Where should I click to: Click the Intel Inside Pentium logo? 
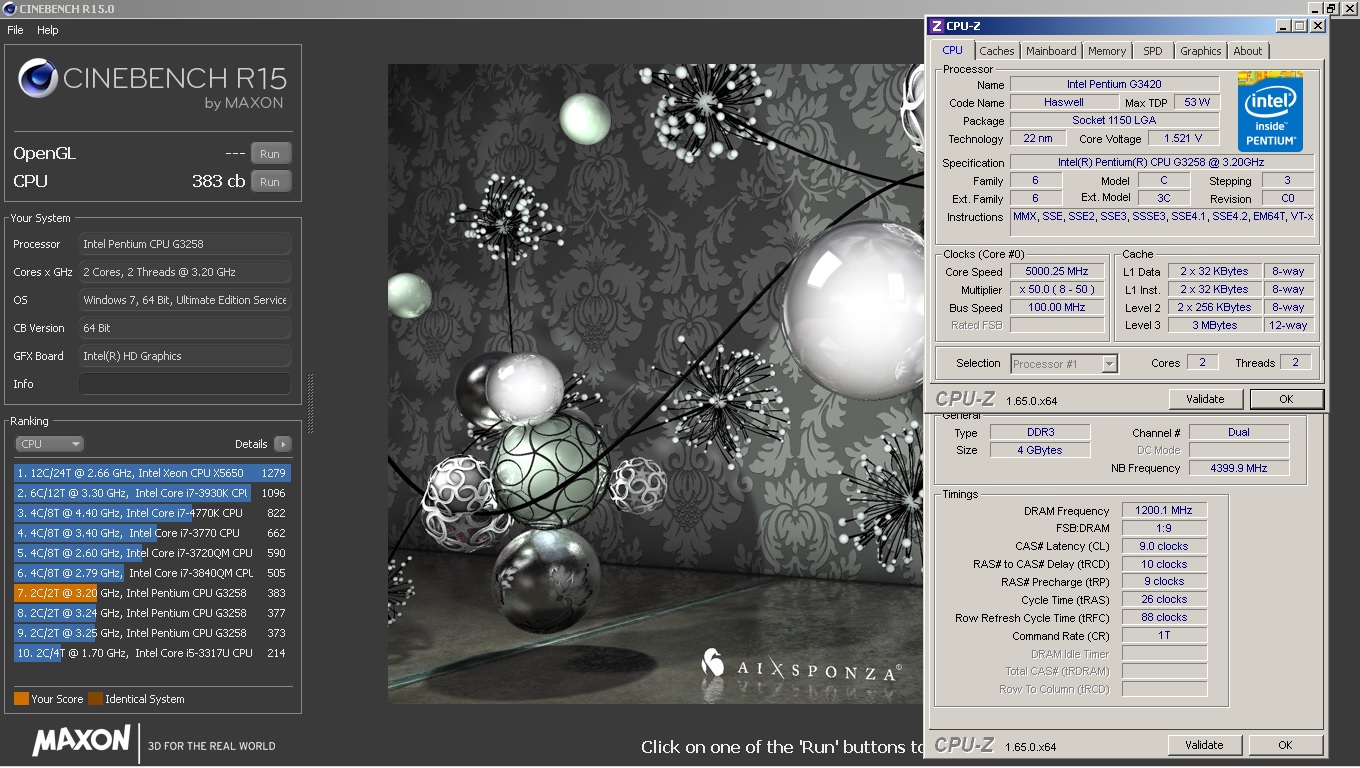1270,111
